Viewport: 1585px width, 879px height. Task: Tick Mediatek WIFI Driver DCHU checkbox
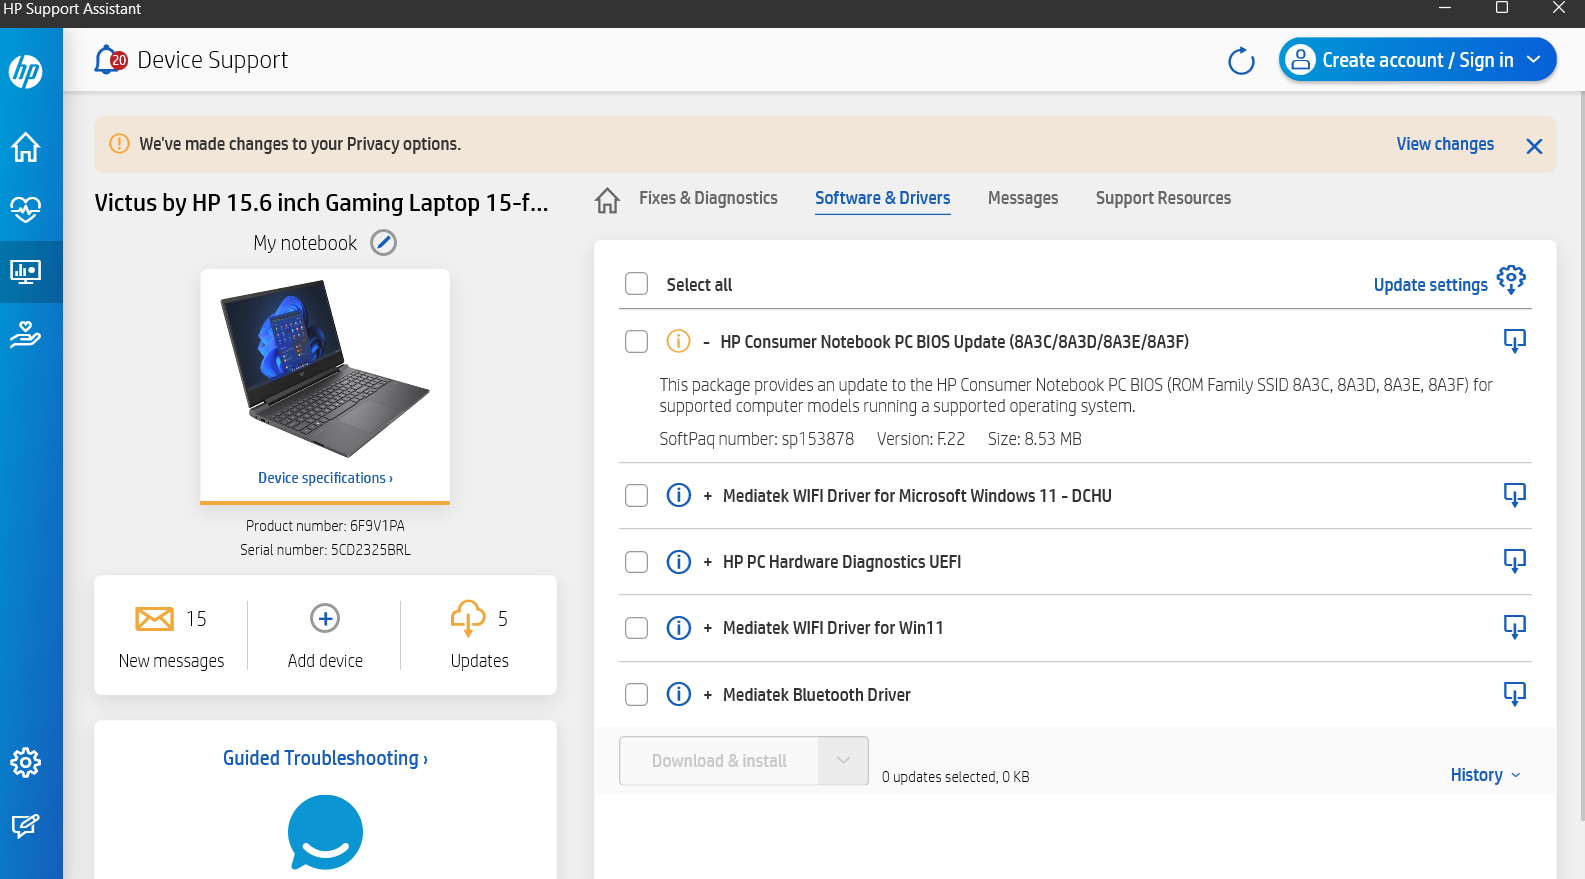click(637, 496)
